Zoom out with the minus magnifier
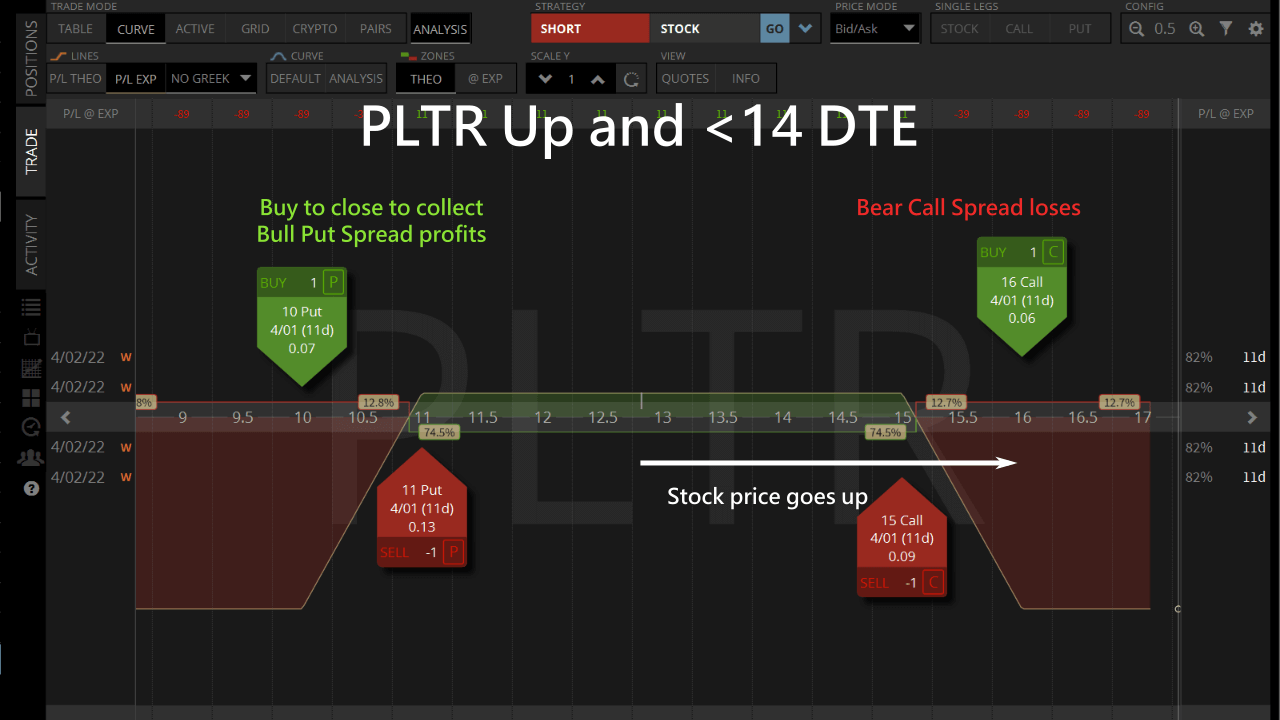1280x720 pixels. [1137, 29]
